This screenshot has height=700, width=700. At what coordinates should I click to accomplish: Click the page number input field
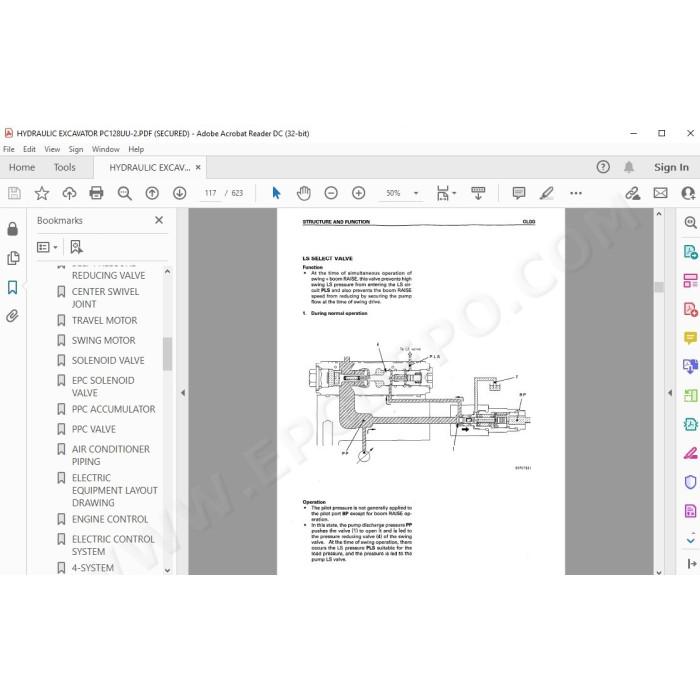210,193
